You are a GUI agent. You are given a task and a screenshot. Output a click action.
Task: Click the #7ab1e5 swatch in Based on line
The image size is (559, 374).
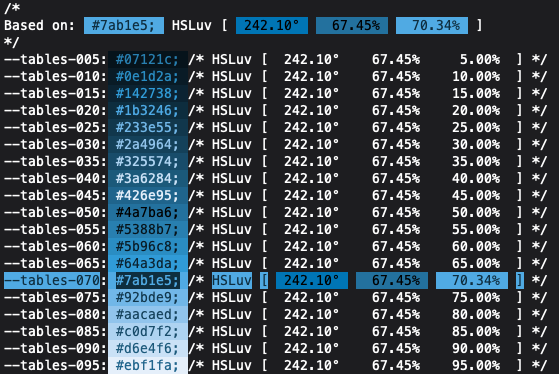[124, 26]
